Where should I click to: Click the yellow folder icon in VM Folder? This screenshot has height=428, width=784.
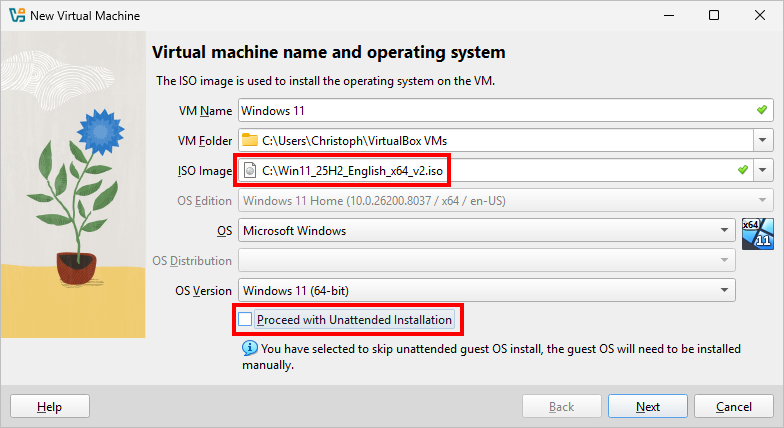click(x=250, y=140)
